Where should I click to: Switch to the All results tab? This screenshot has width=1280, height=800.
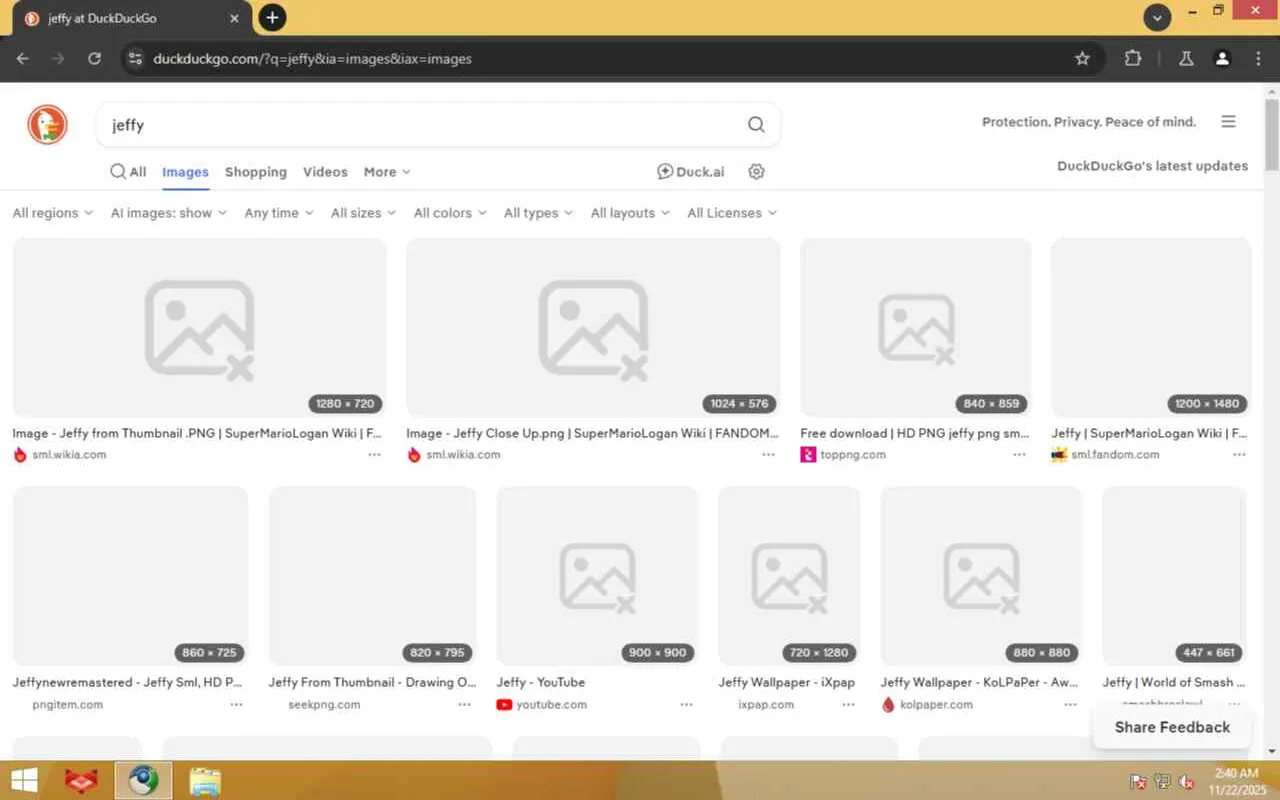[128, 172]
